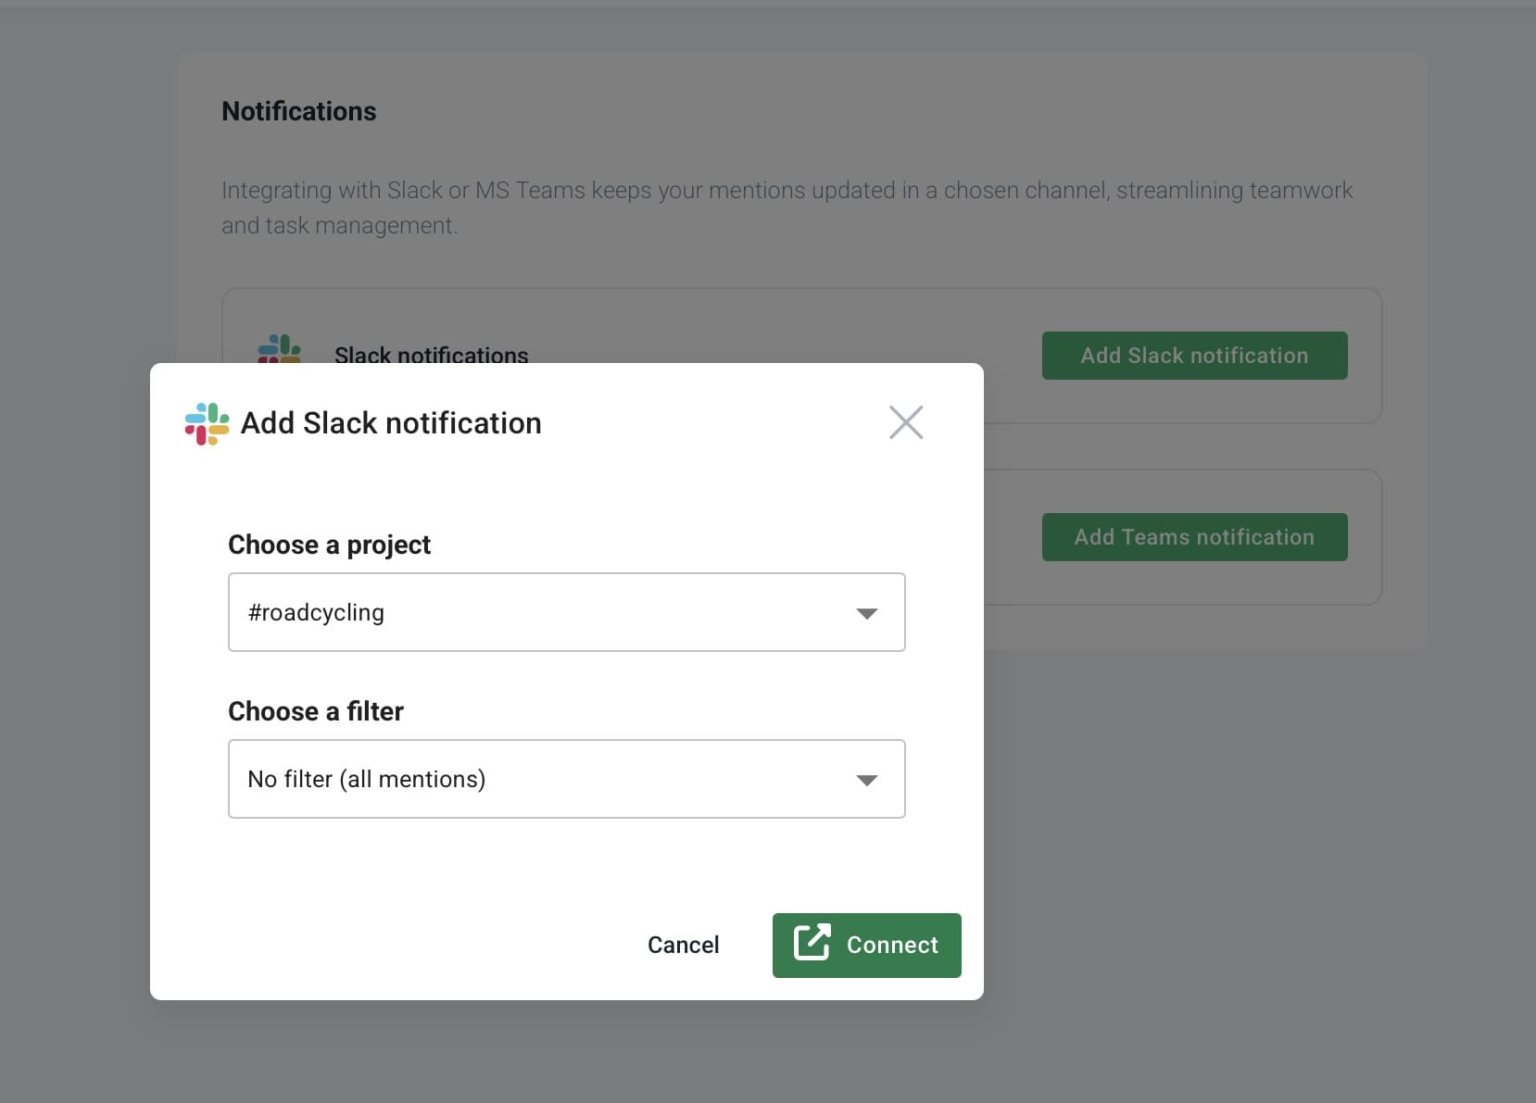
Task: Click the Choose a project label
Action: (x=329, y=545)
